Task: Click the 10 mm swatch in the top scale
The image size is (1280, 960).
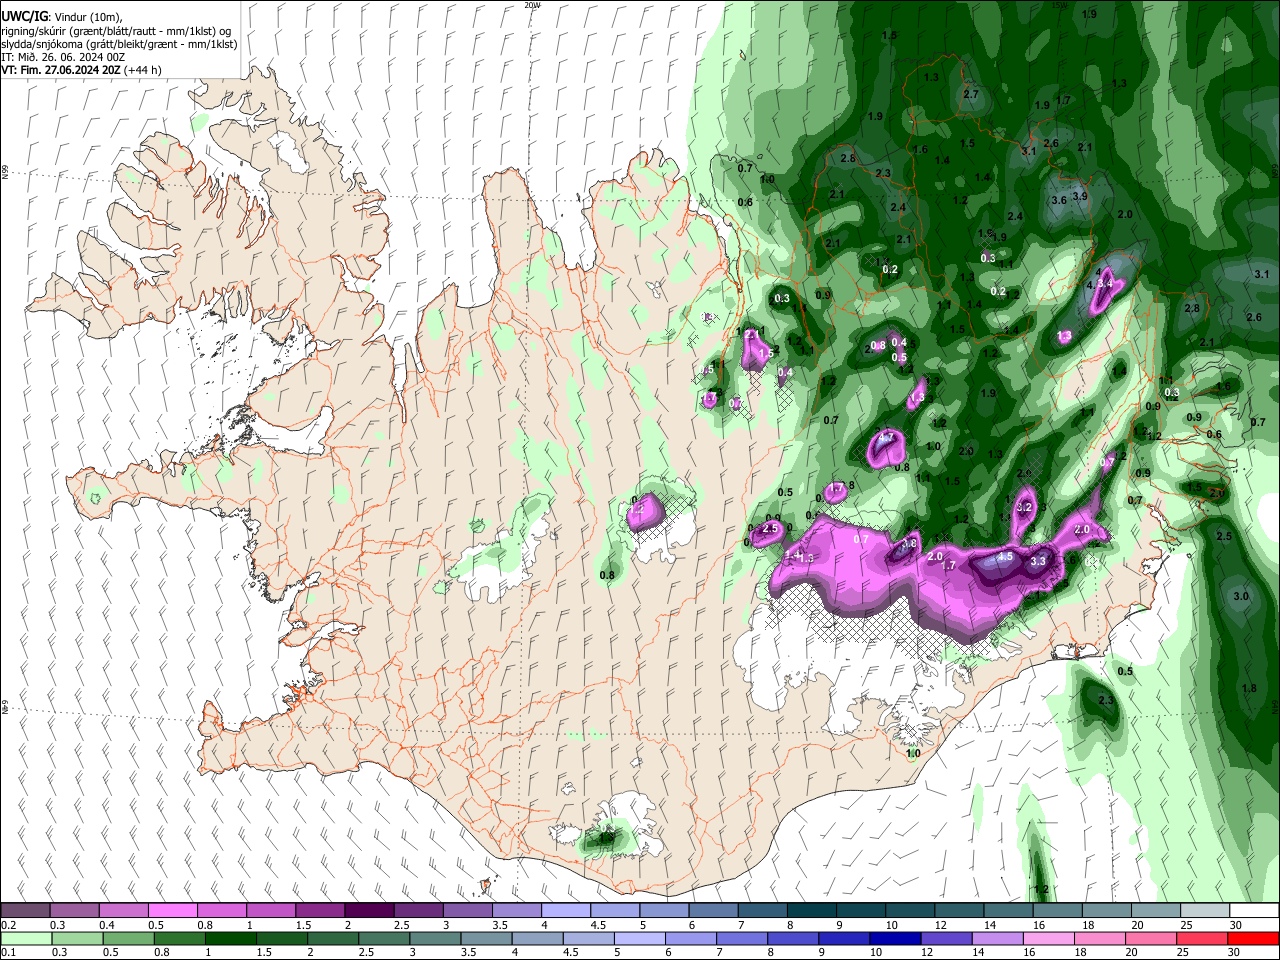Action: tap(909, 911)
